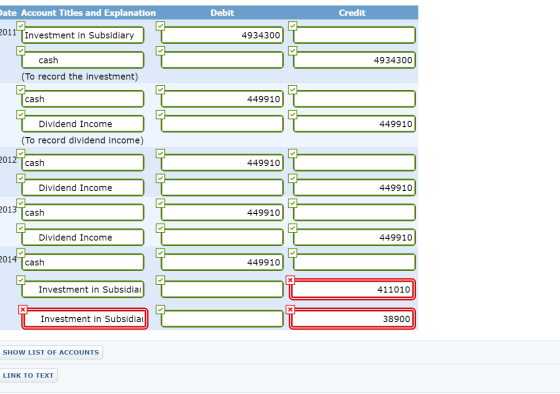Edit the credit field containing 4934300

pos(354,60)
